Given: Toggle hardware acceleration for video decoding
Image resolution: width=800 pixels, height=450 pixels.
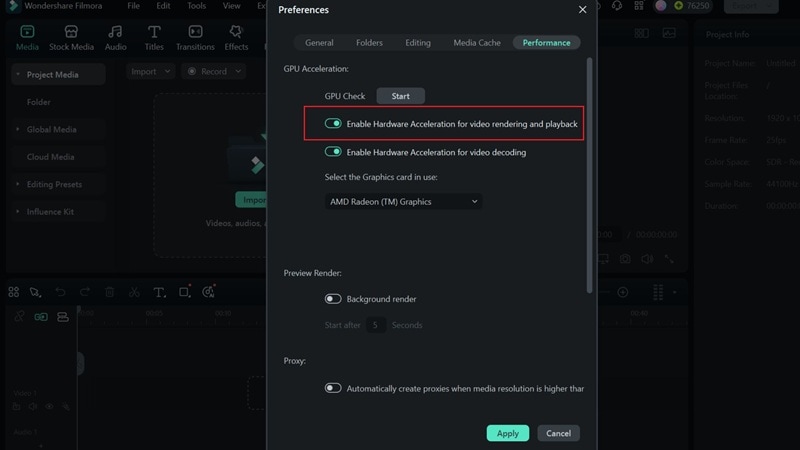Looking at the screenshot, I should pyautogui.click(x=333, y=152).
